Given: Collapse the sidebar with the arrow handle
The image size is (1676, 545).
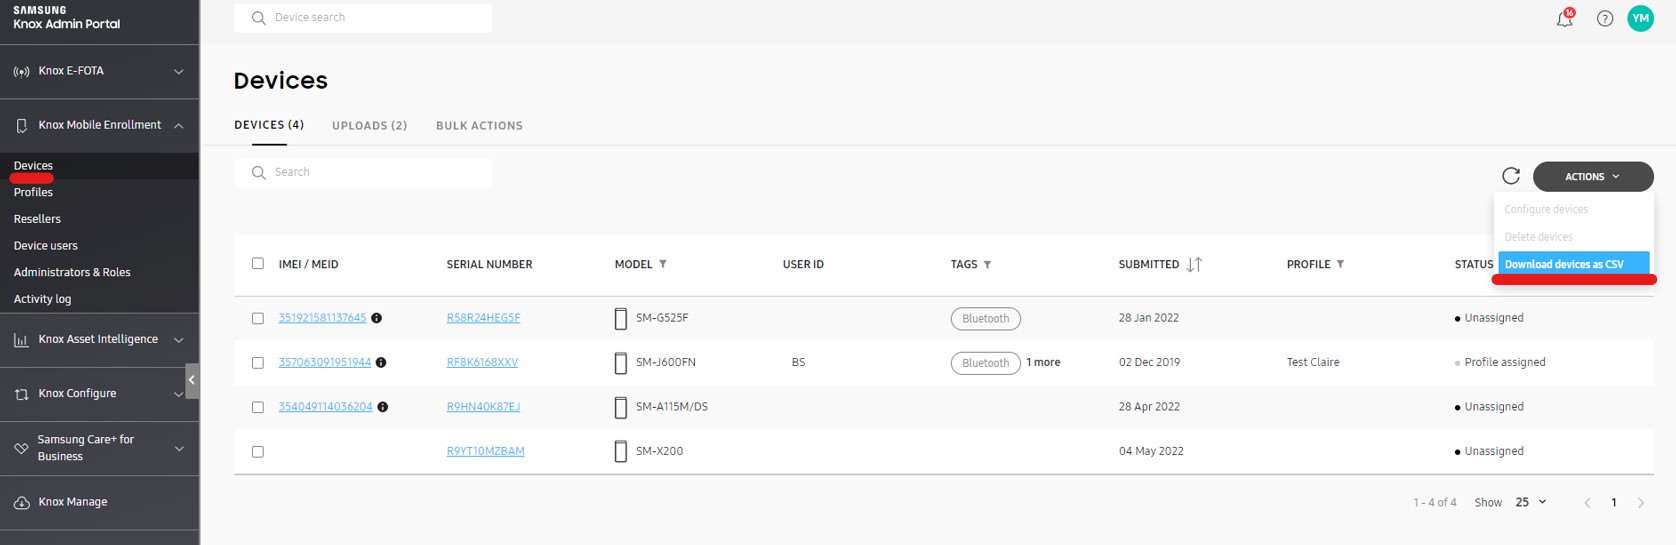Looking at the screenshot, I should click(x=192, y=380).
